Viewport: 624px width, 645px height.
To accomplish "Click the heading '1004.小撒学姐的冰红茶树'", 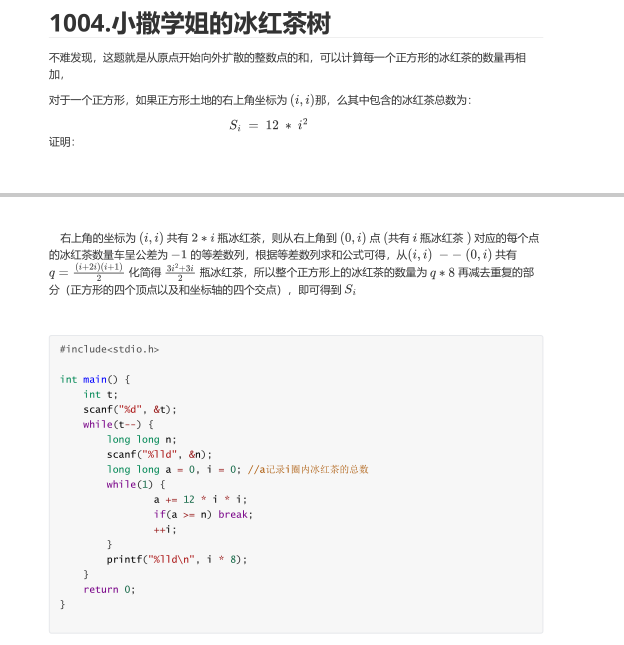I will (x=190, y=23).
